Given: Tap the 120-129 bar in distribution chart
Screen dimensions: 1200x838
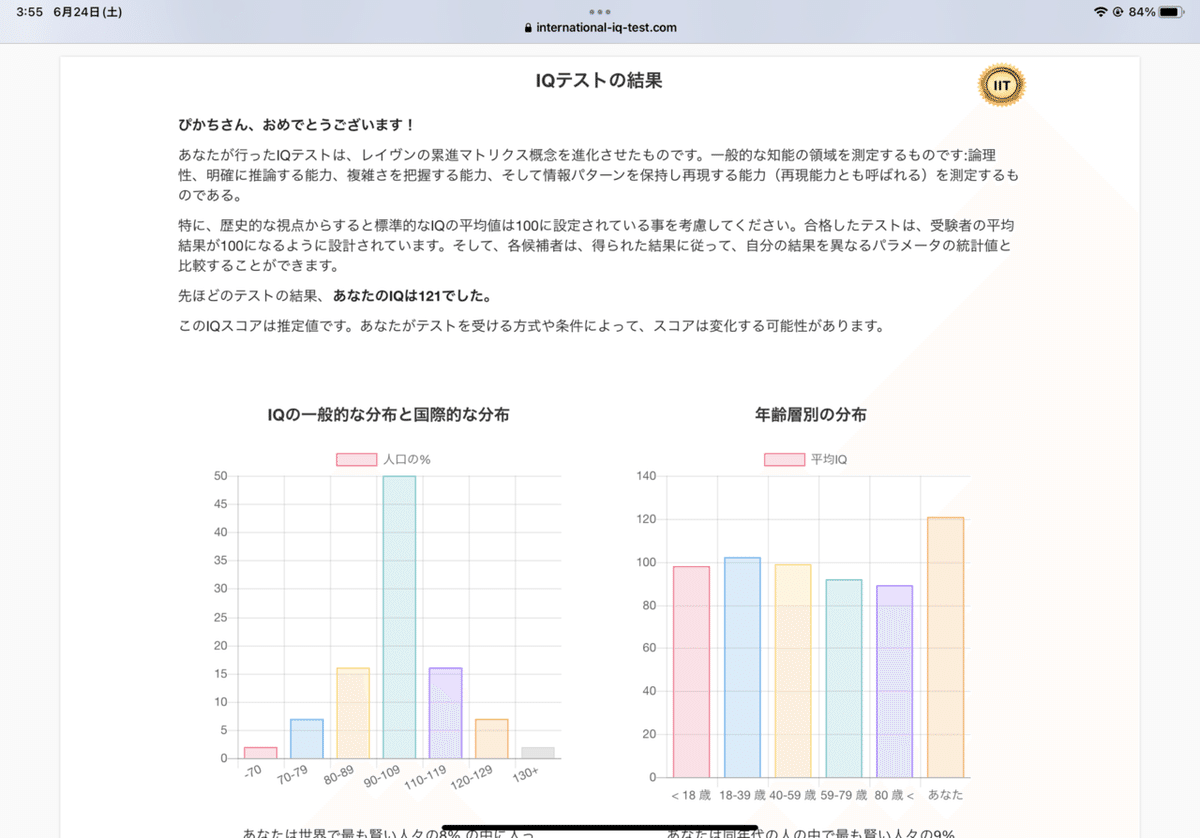Looking at the screenshot, I should [491, 739].
